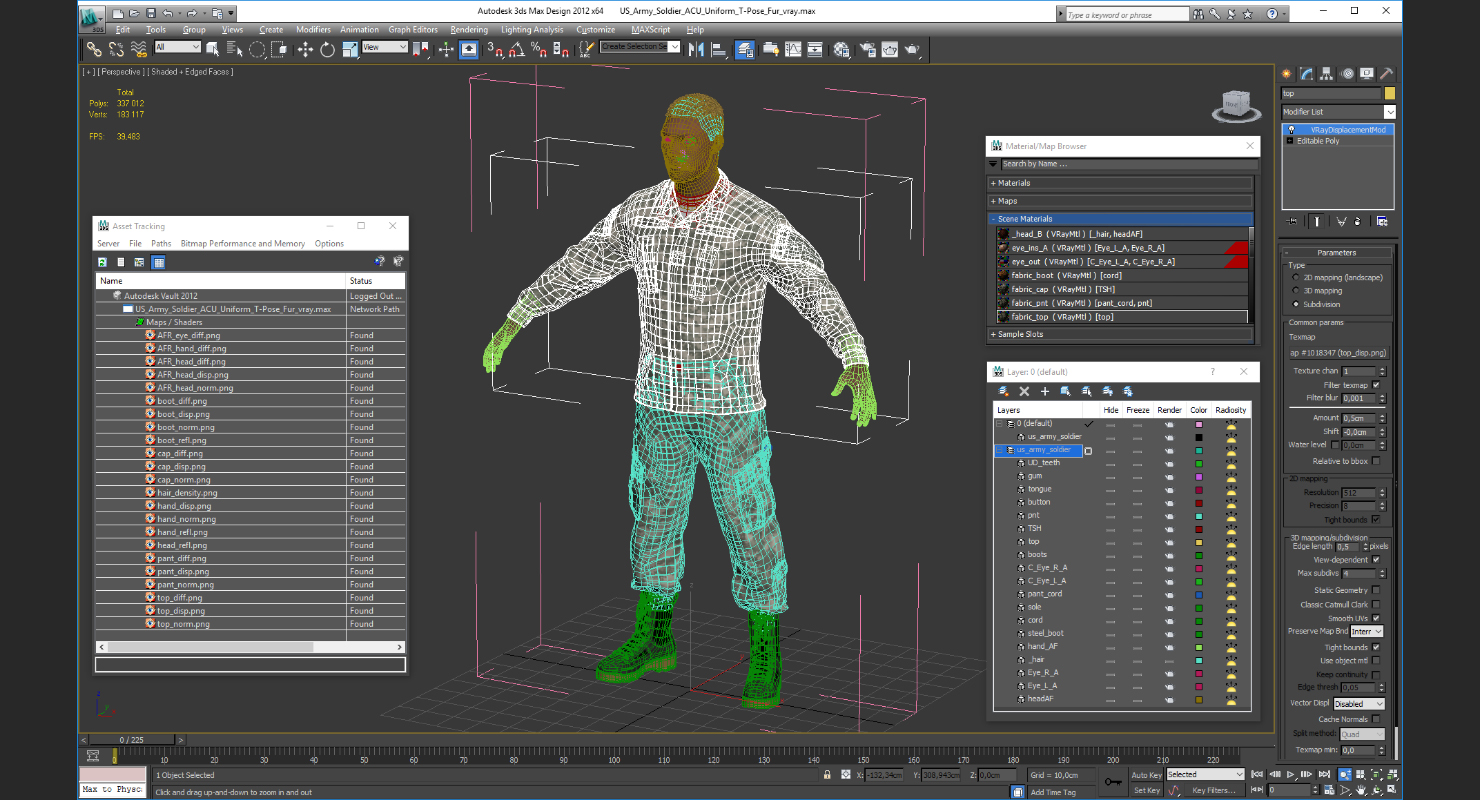1480x800 pixels.
Task: Open the Hierarchy command panel tab
Action: [1327, 74]
